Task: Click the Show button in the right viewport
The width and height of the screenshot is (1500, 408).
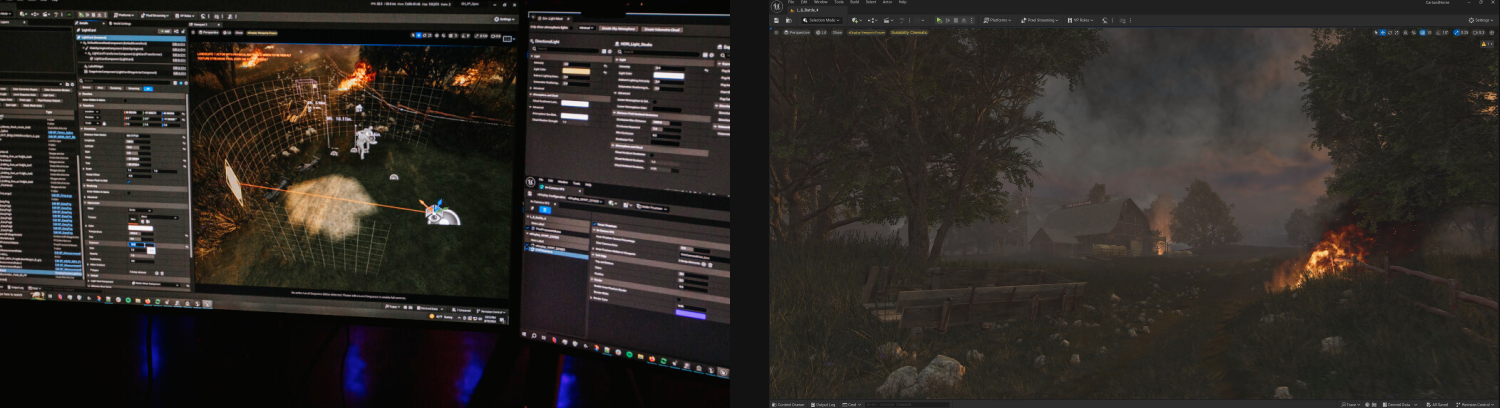Action: (837, 32)
